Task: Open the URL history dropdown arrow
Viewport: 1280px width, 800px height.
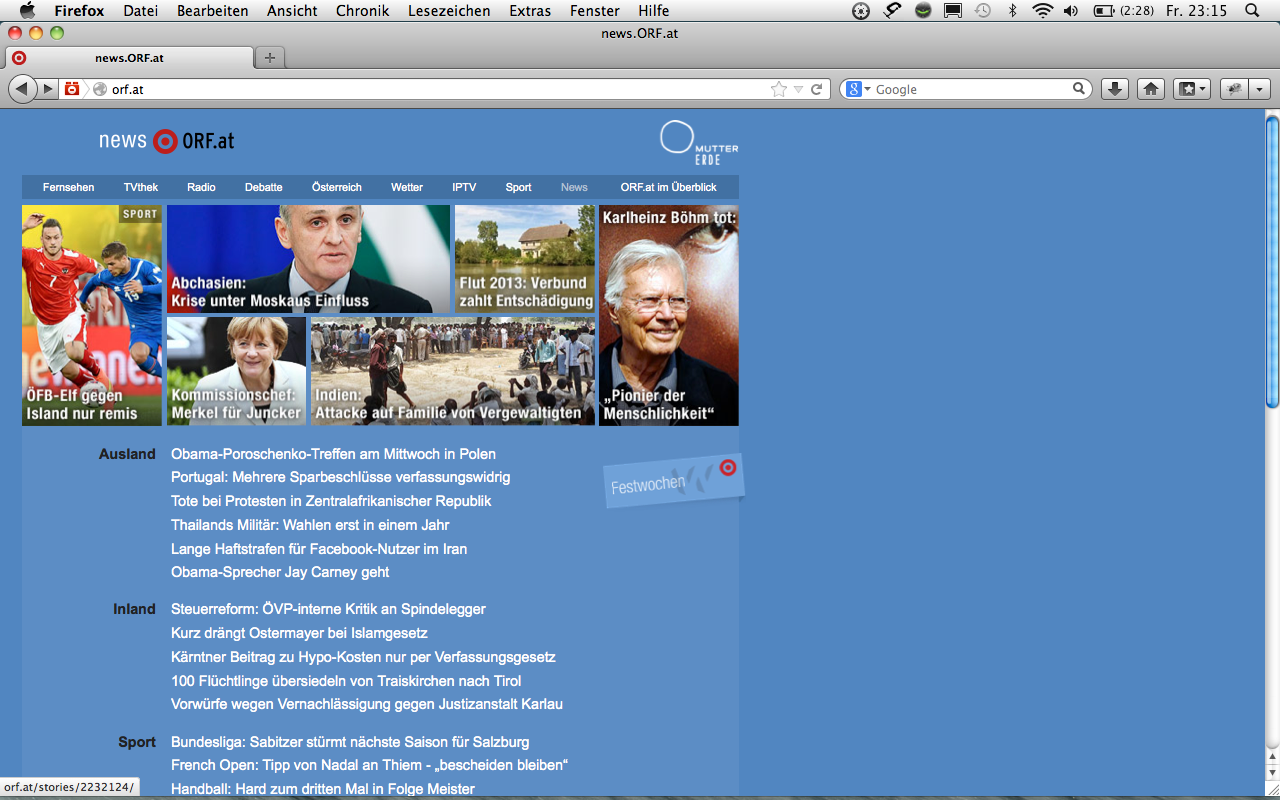Action: [798, 89]
